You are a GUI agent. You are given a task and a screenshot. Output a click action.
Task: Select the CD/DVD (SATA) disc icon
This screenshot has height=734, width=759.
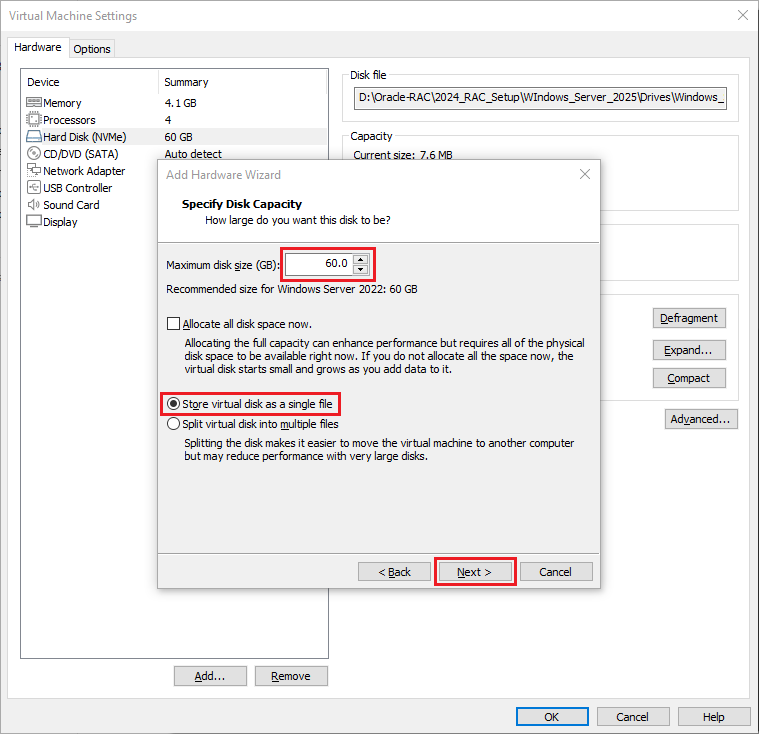point(34,154)
